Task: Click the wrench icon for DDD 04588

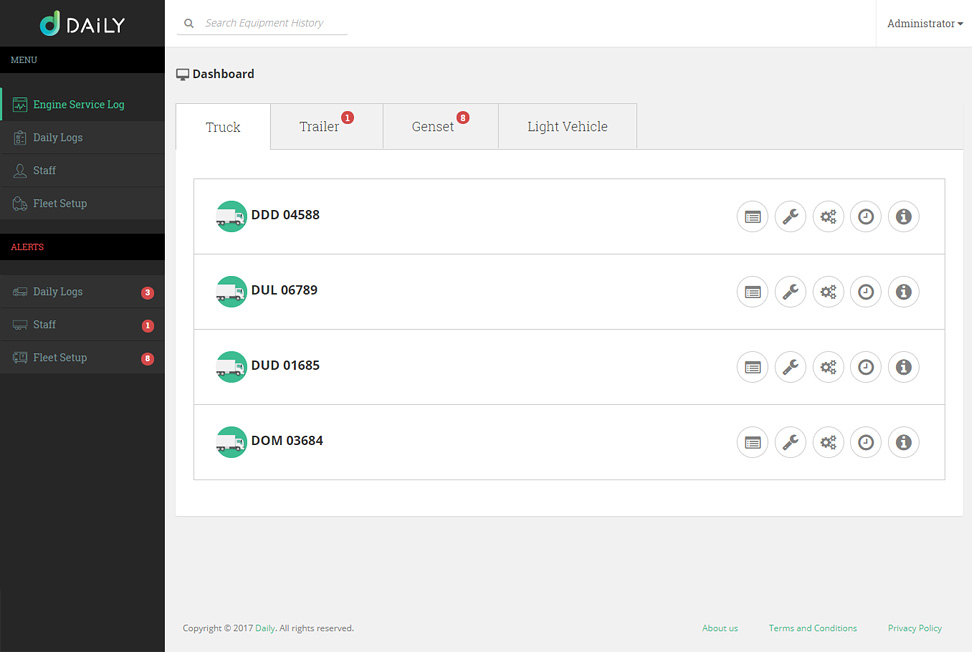Action: tap(790, 216)
